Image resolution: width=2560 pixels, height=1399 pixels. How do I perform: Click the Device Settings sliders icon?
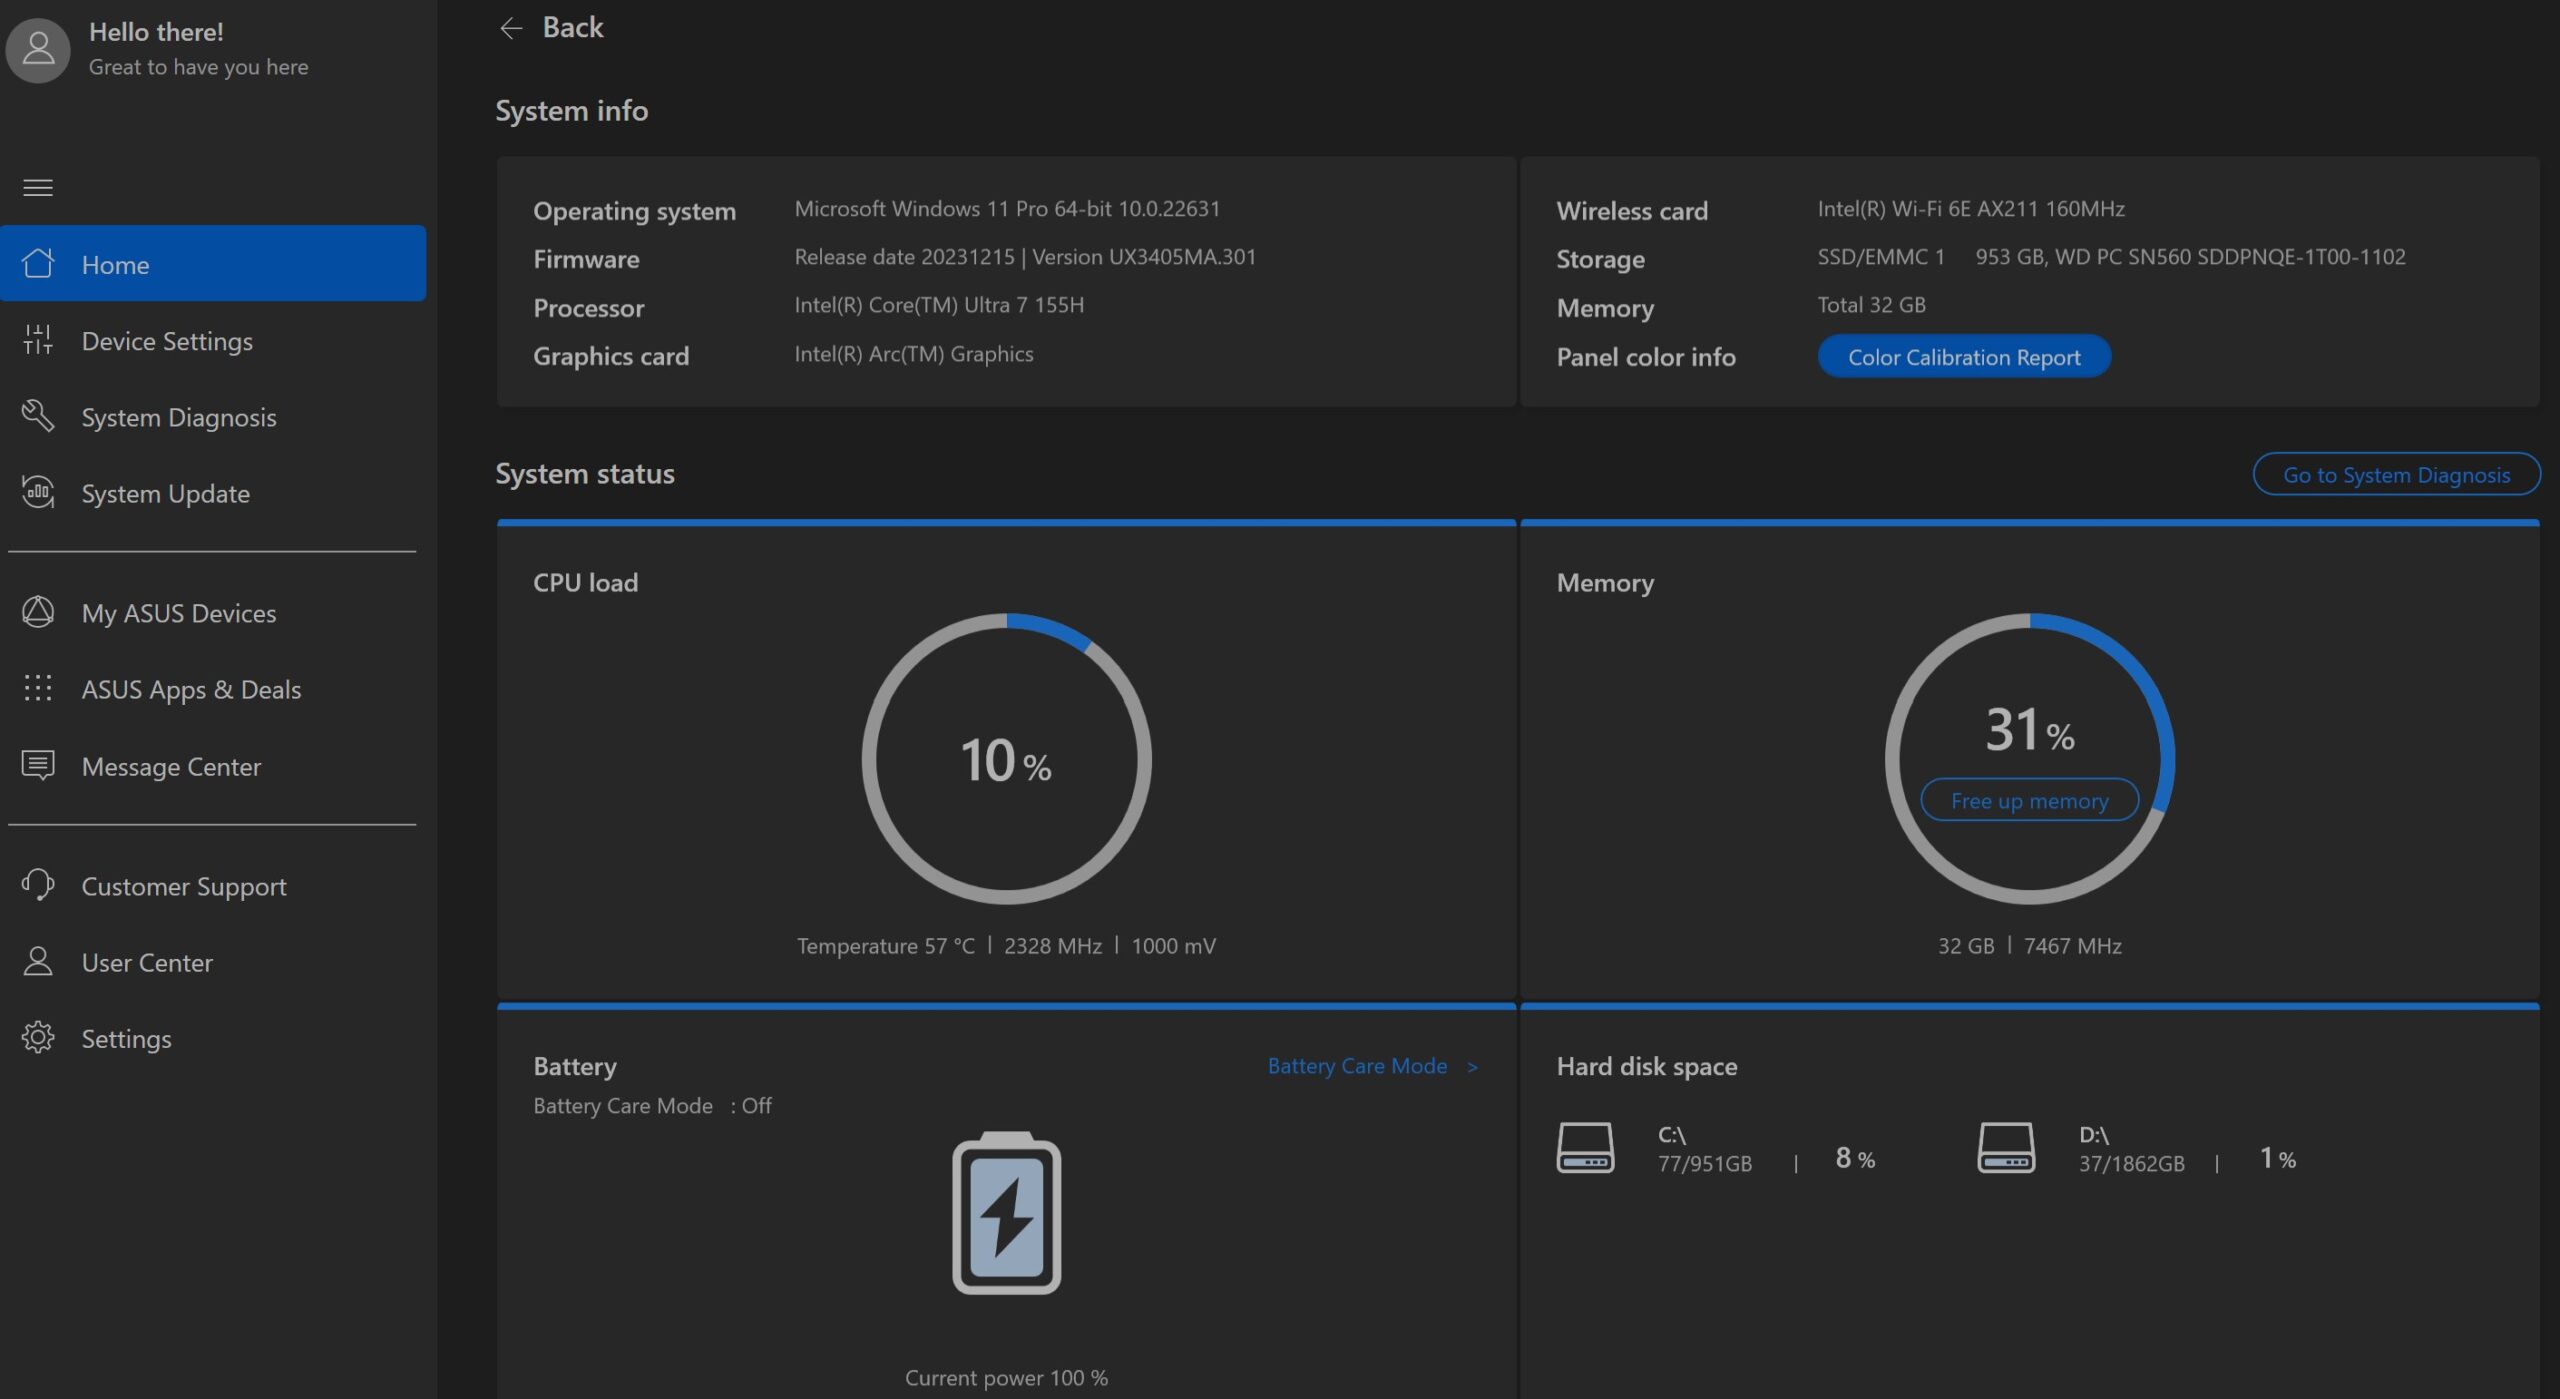[38, 340]
